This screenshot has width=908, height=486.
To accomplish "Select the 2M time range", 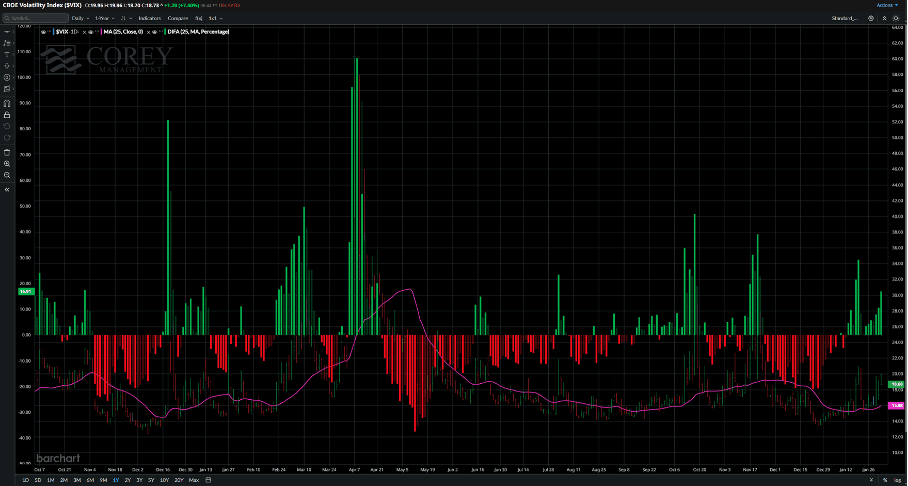I will [64, 480].
